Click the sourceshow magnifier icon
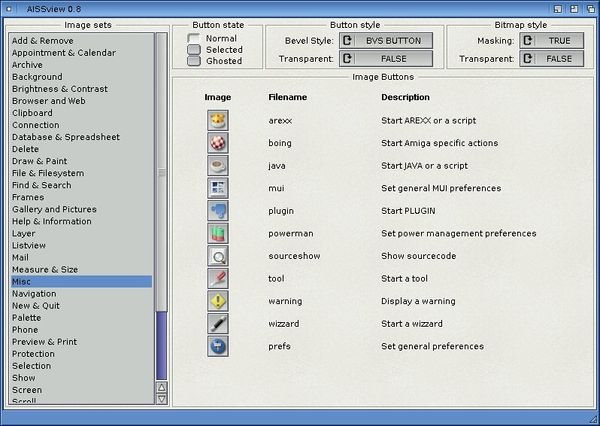This screenshot has height=426, width=600. click(x=218, y=256)
